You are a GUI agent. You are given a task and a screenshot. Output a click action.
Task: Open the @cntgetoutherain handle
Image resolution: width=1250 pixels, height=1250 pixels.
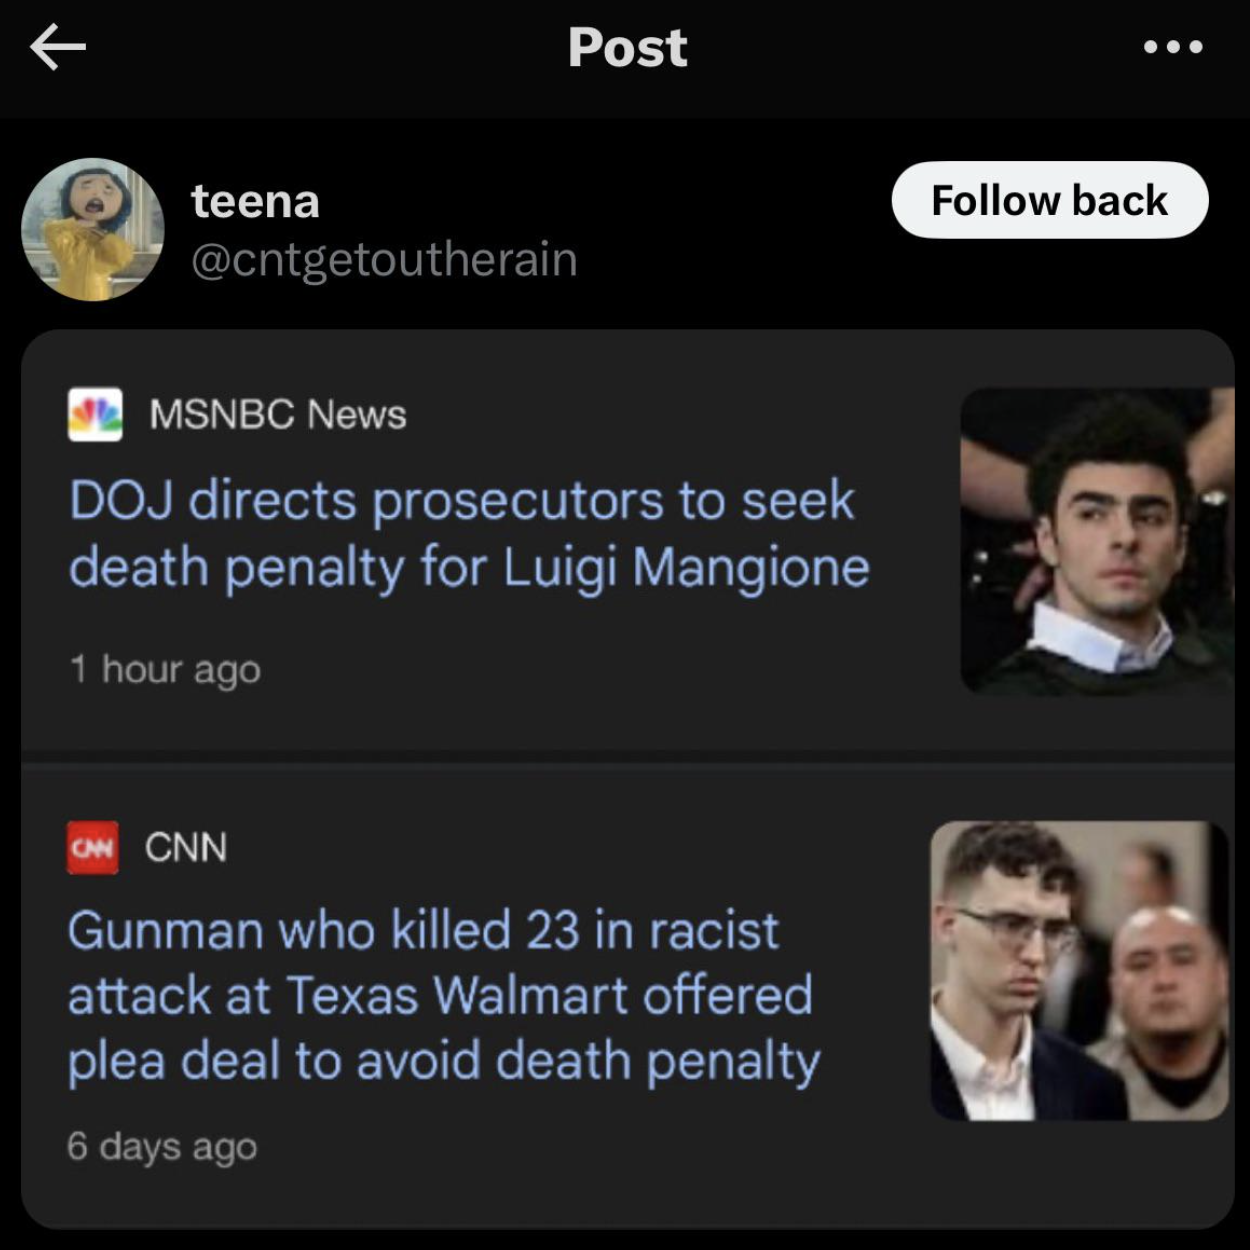384,260
